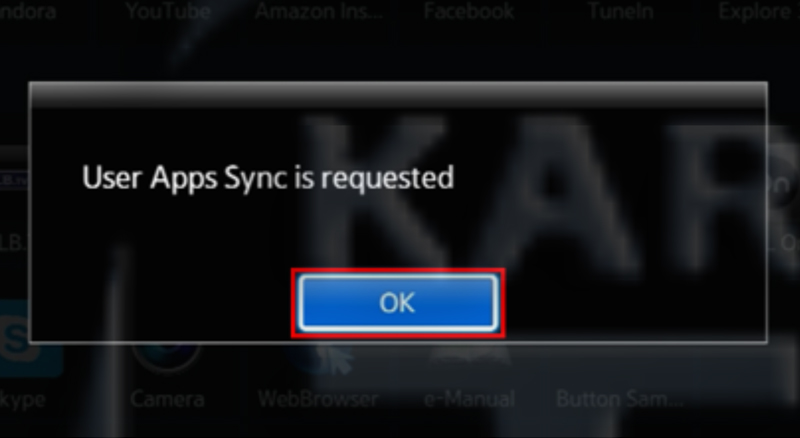
Task: Confirm the sync dialog with OK
Action: click(398, 303)
